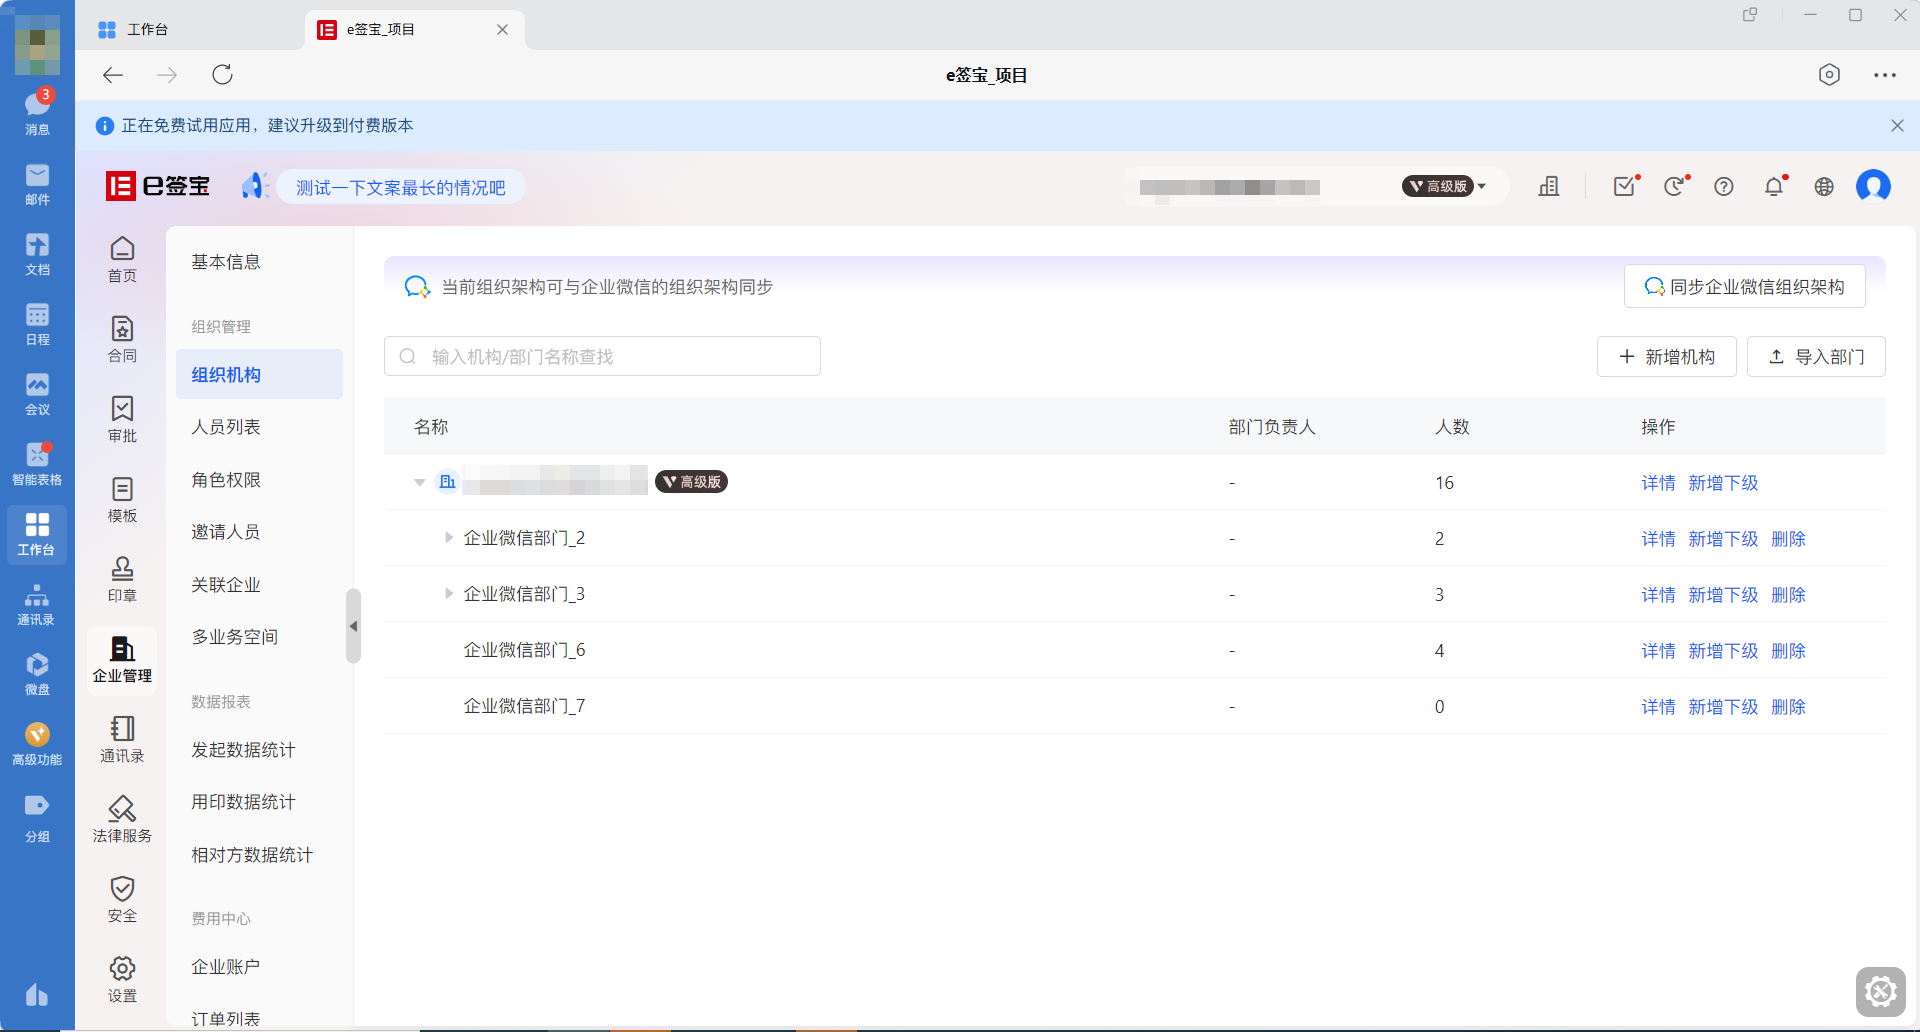This screenshot has width=1920, height=1032.
Task: Open the notification bell
Action: (1774, 186)
